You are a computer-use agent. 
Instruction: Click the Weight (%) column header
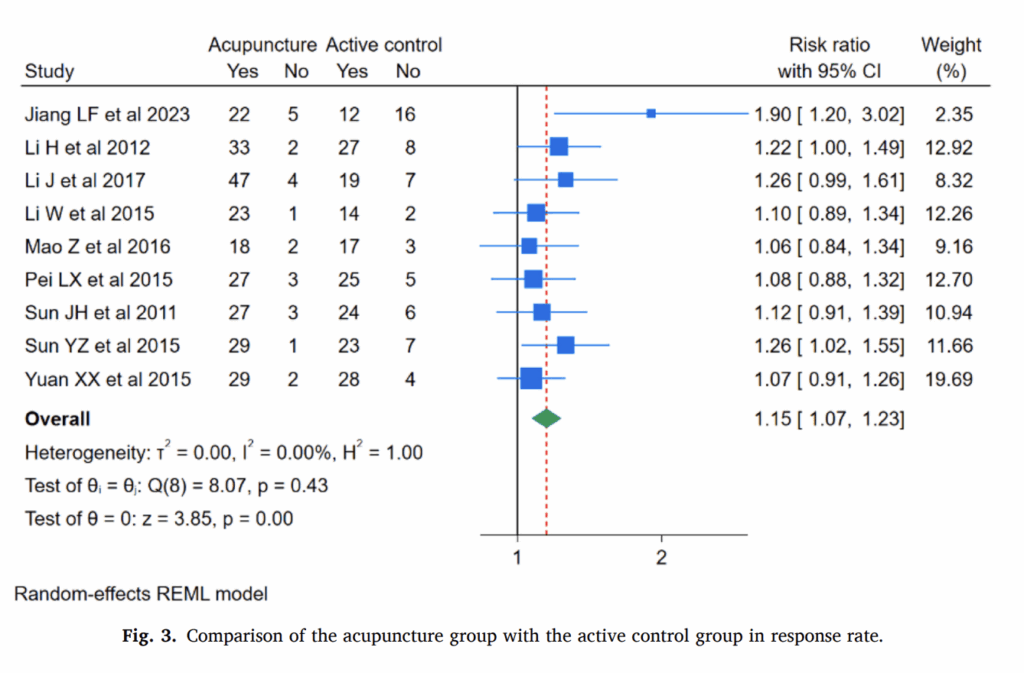[x=951, y=57]
